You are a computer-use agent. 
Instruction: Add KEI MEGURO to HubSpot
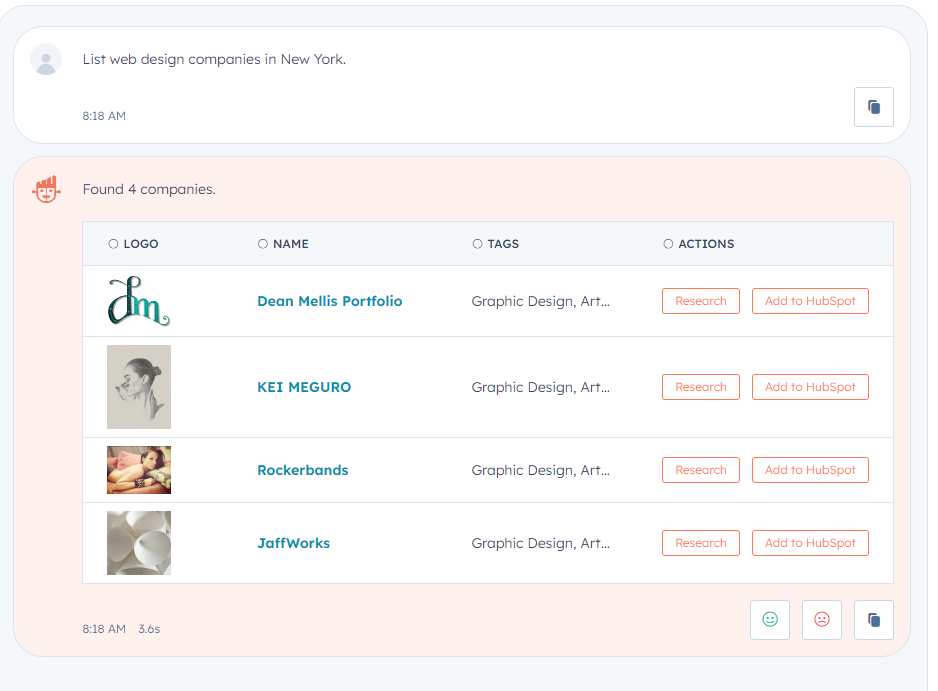(x=810, y=387)
